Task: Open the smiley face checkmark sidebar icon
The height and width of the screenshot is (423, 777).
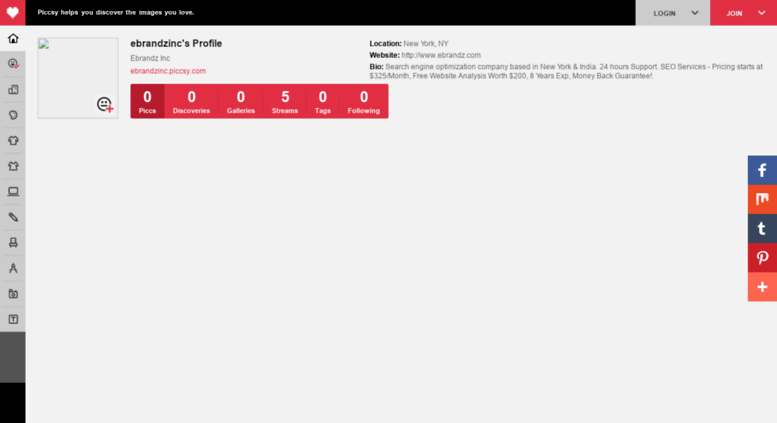Action: 13,64
